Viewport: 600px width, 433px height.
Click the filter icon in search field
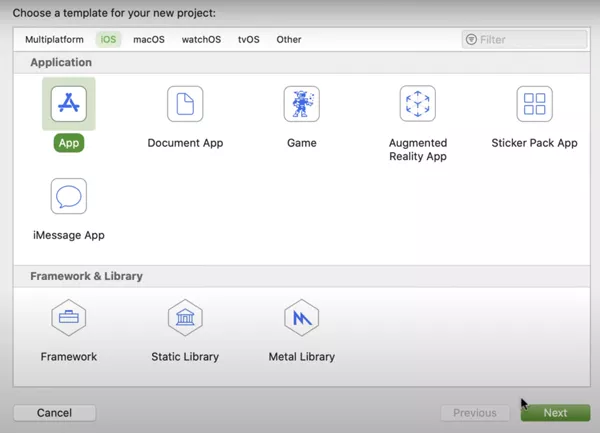coord(471,39)
